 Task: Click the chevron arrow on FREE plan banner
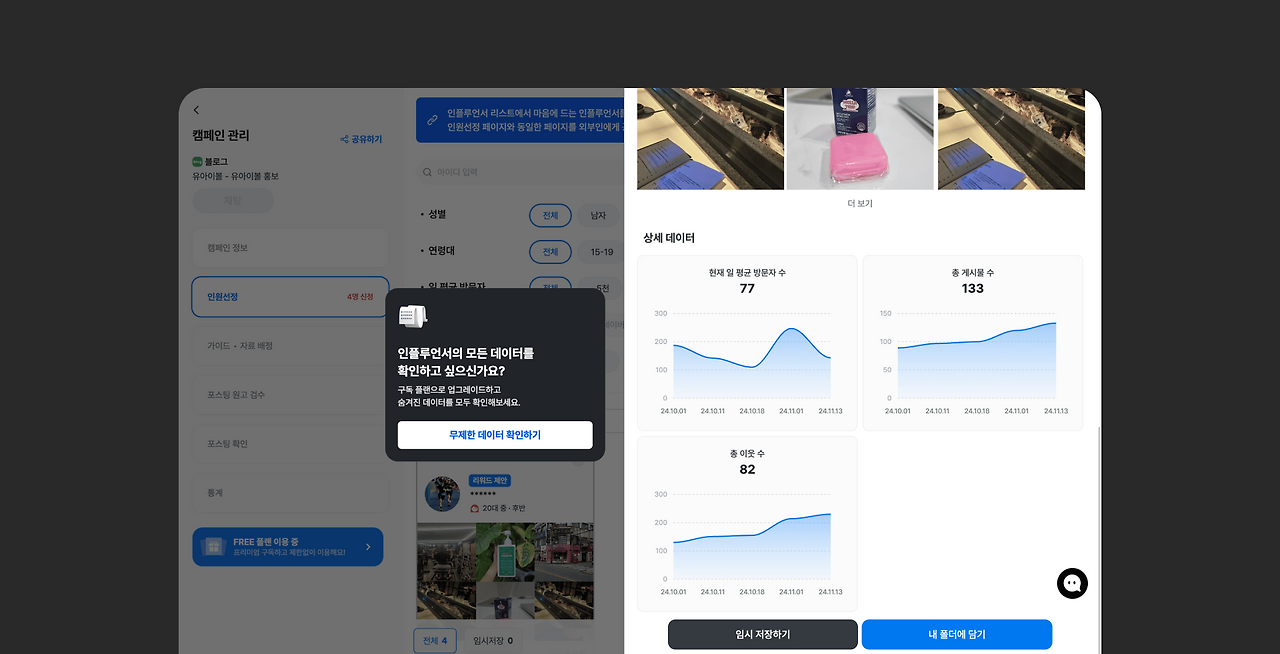pos(368,547)
